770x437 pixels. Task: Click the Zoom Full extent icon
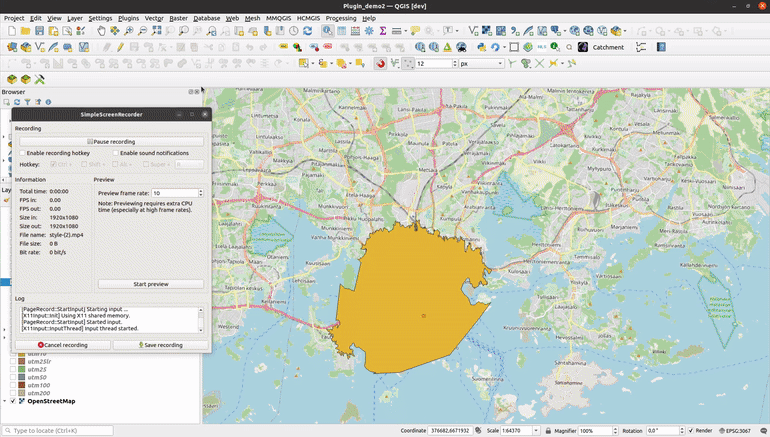click(x=156, y=31)
